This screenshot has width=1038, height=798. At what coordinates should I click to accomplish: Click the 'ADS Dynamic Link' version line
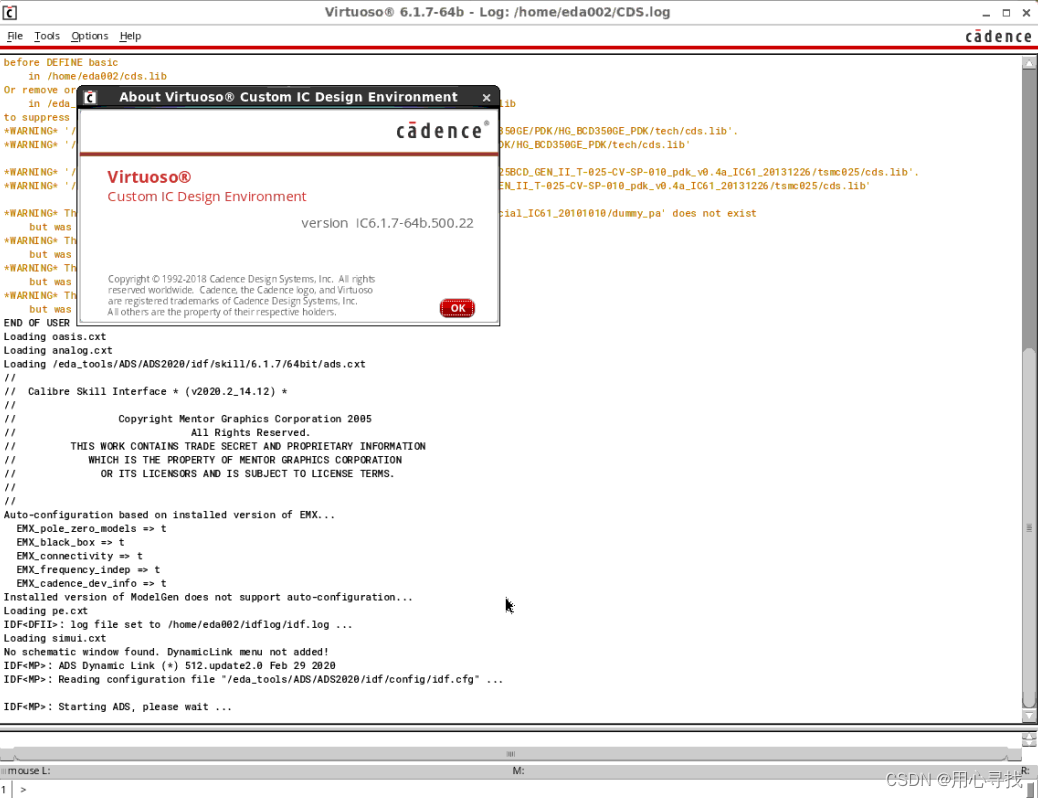(x=169, y=666)
